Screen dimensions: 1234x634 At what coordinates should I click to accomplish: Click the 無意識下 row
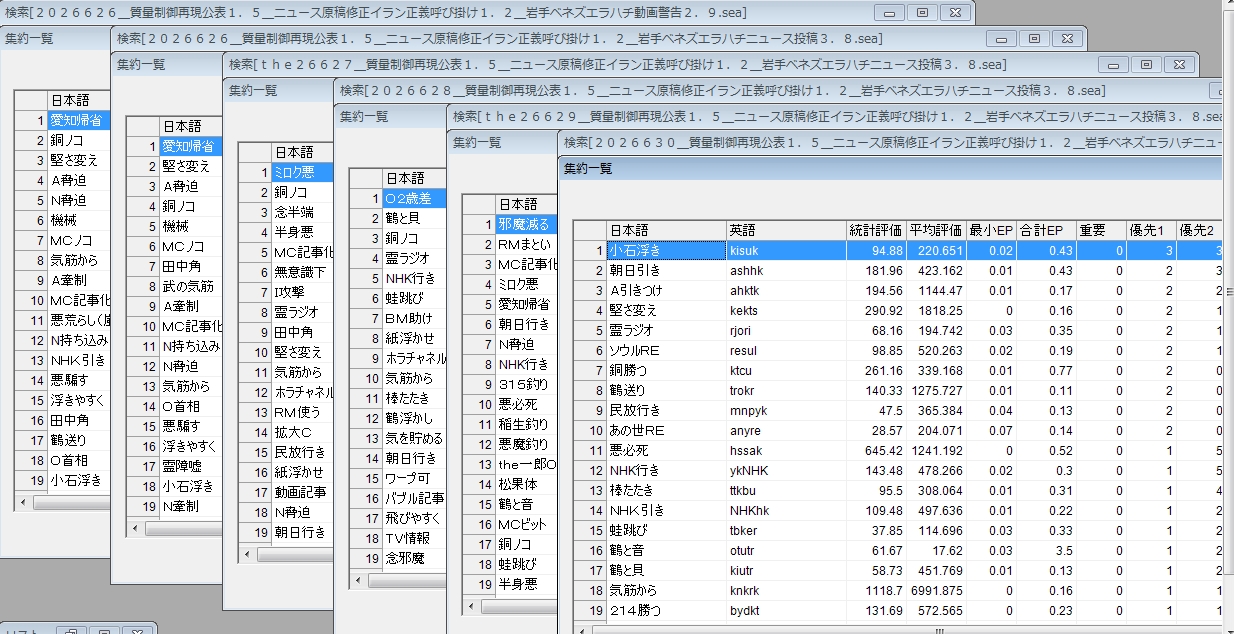click(302, 272)
